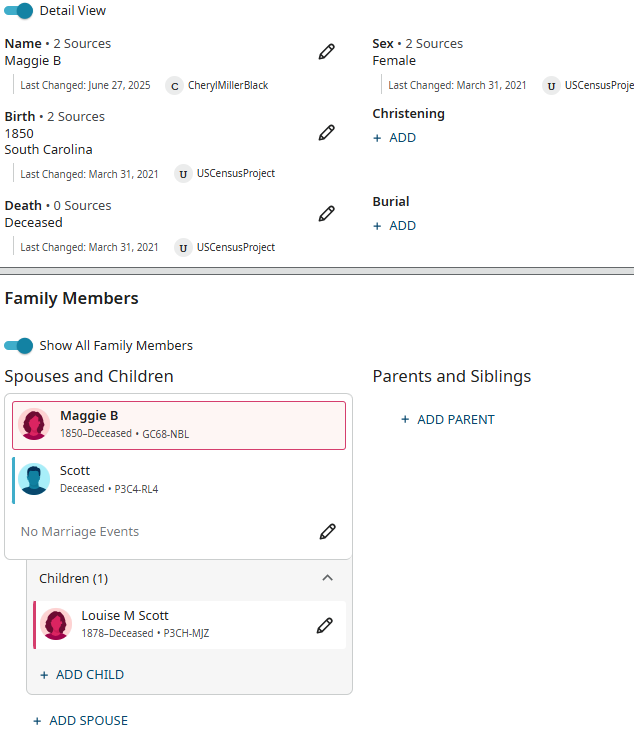This screenshot has width=634, height=738.
Task: Click ADD SPOUSE button
Action: coord(80,721)
